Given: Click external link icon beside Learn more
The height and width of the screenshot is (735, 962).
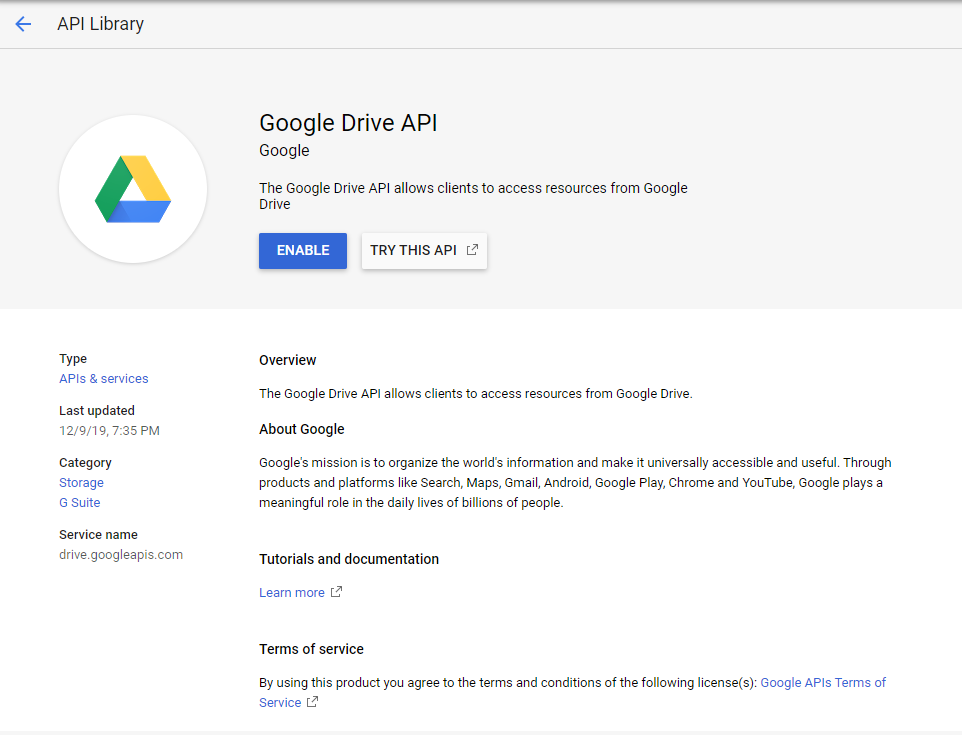Looking at the screenshot, I should tap(336, 592).
